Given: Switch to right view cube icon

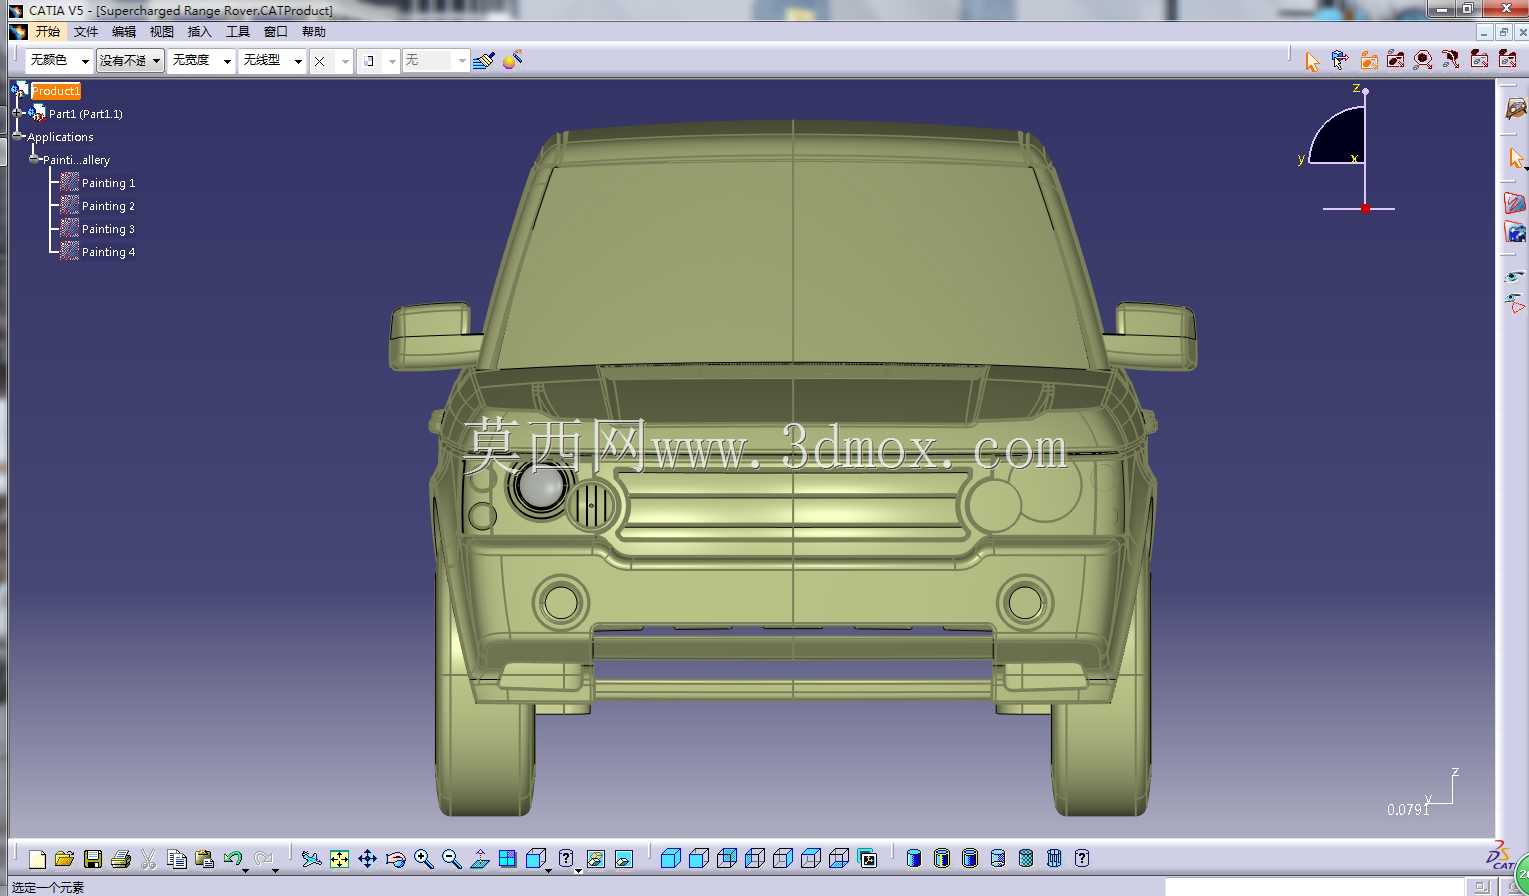Looking at the screenshot, I should click(x=783, y=858).
